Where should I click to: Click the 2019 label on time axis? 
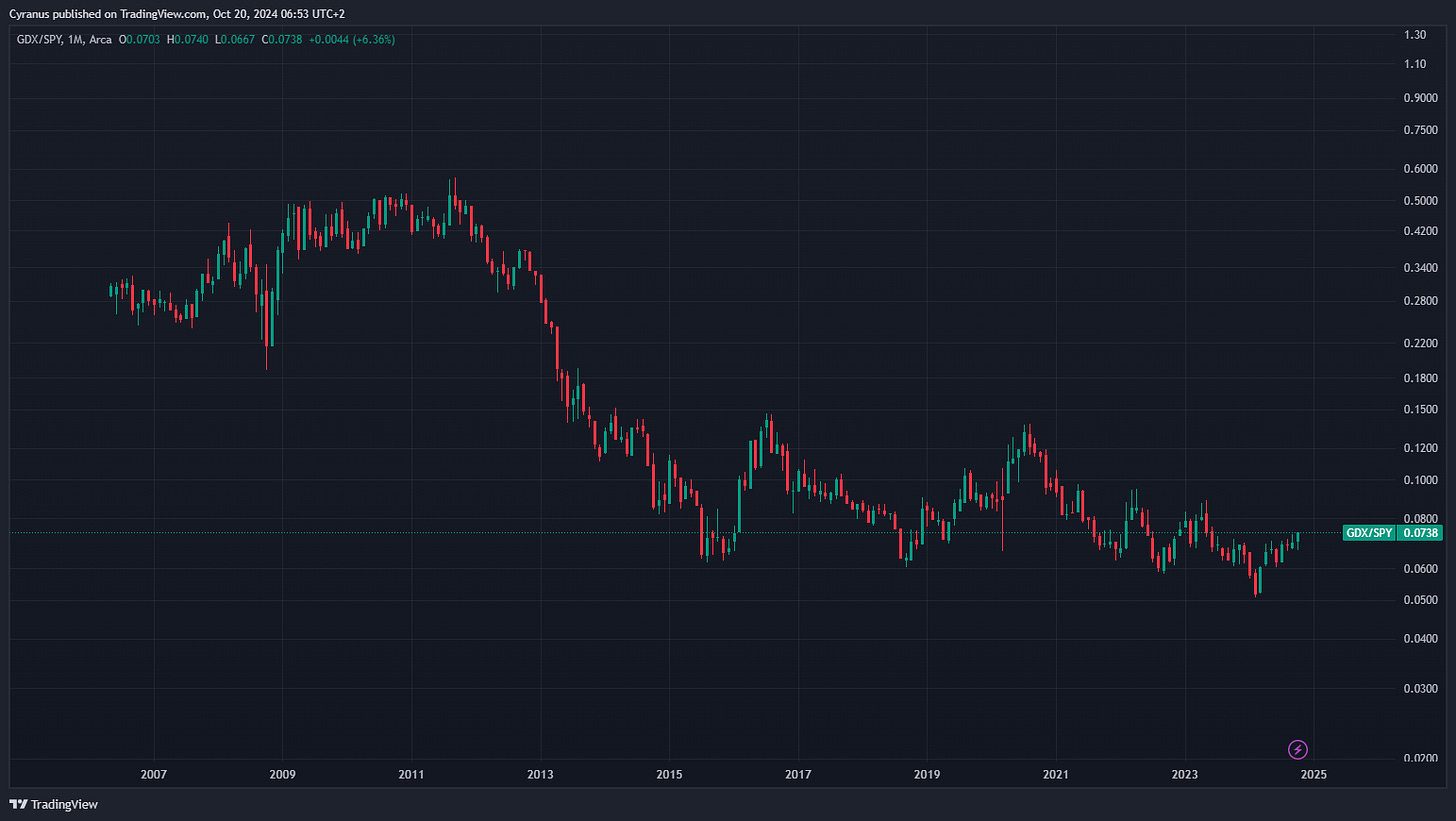[927, 774]
